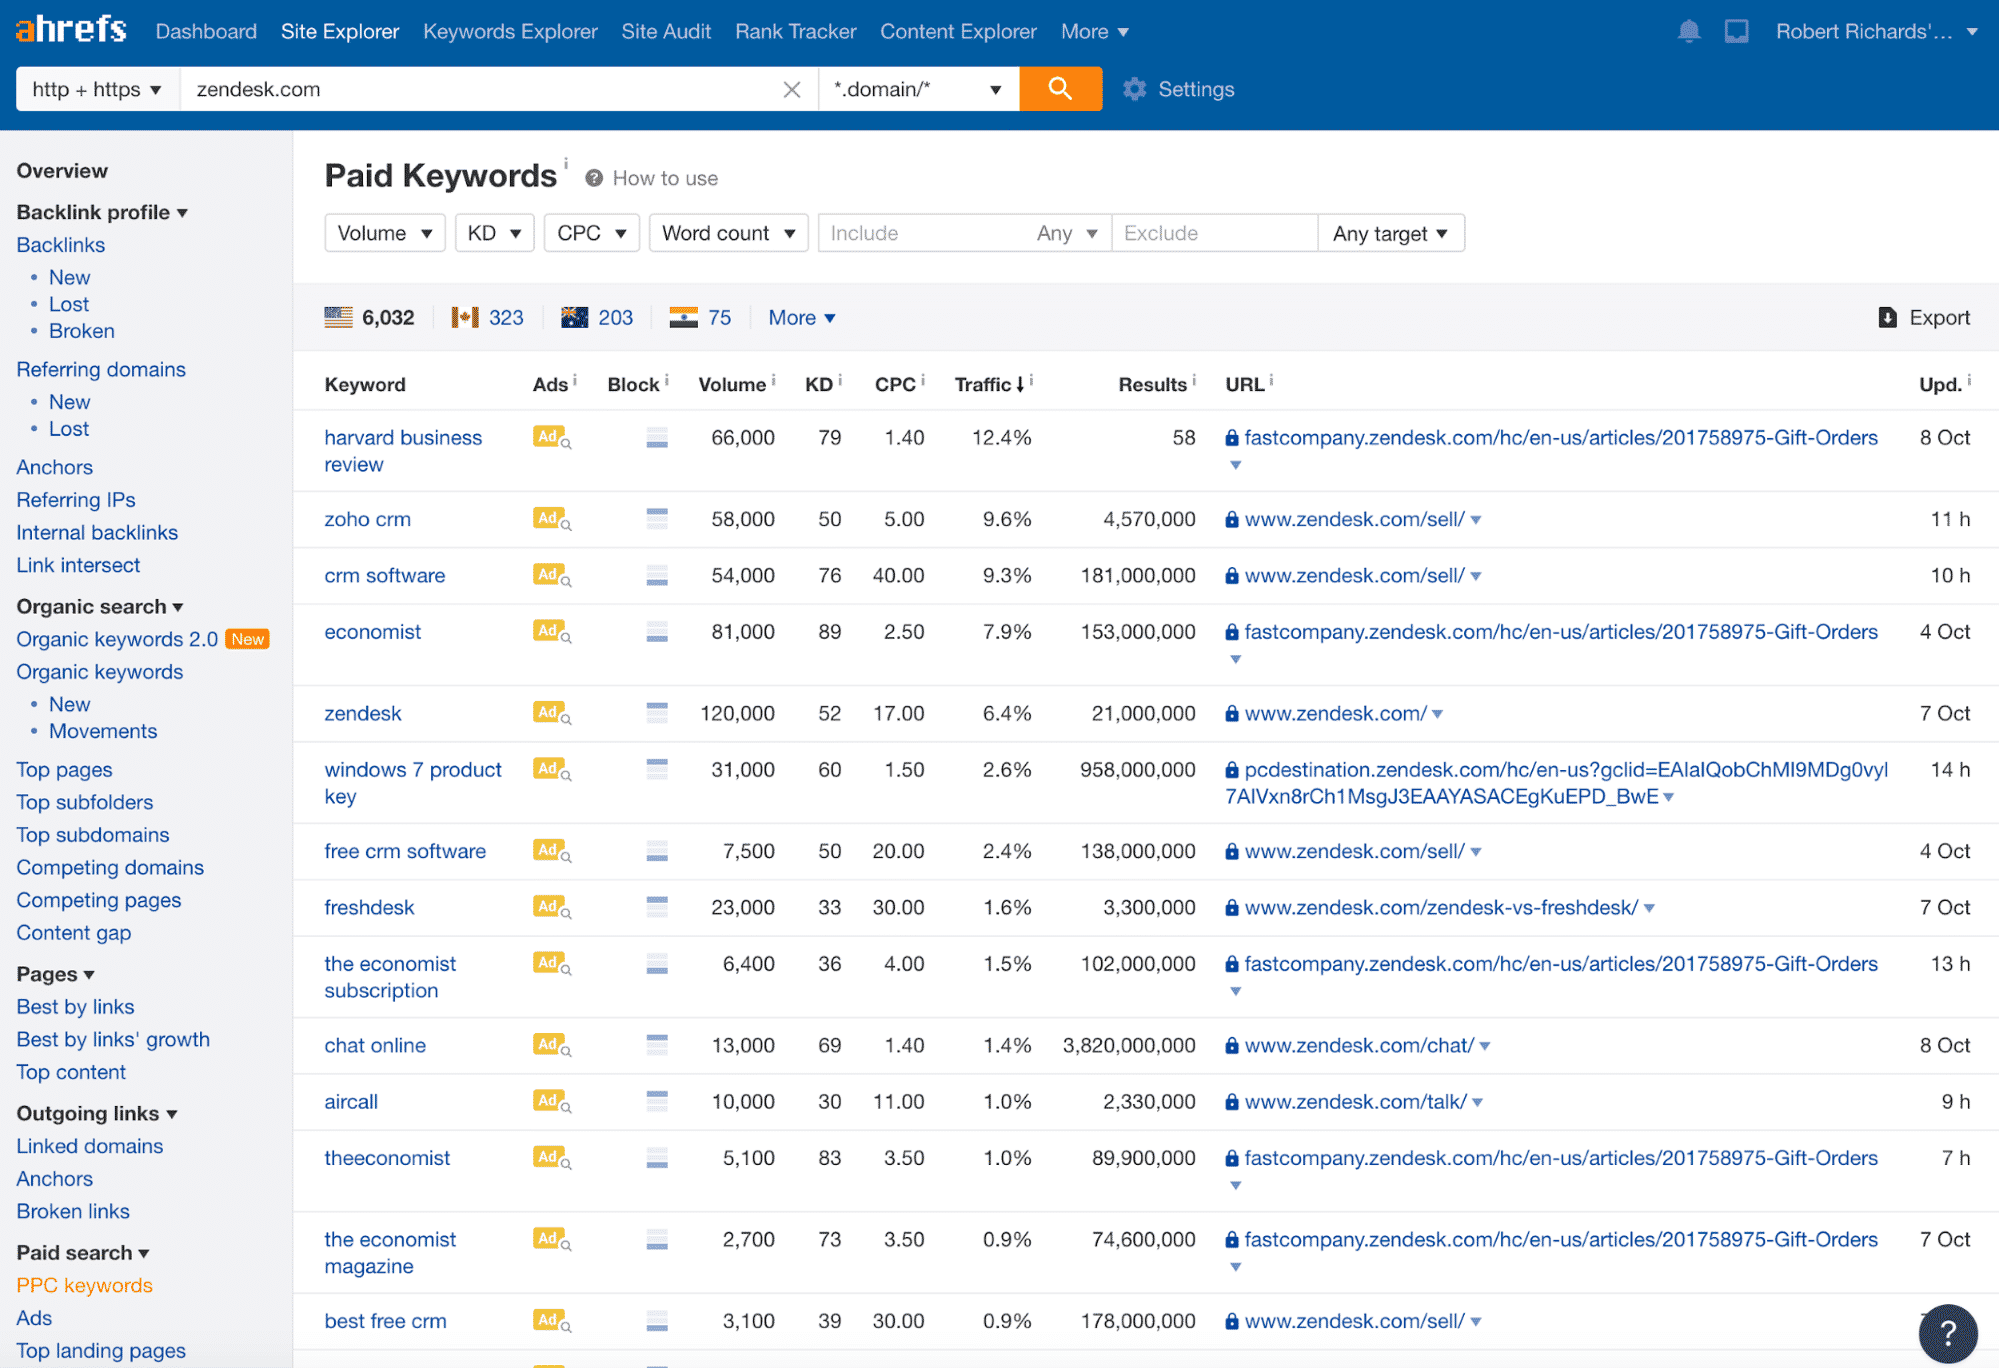Click the Ad badge next to "zendesk"
This screenshot has width=1999, height=1369.
click(x=547, y=713)
